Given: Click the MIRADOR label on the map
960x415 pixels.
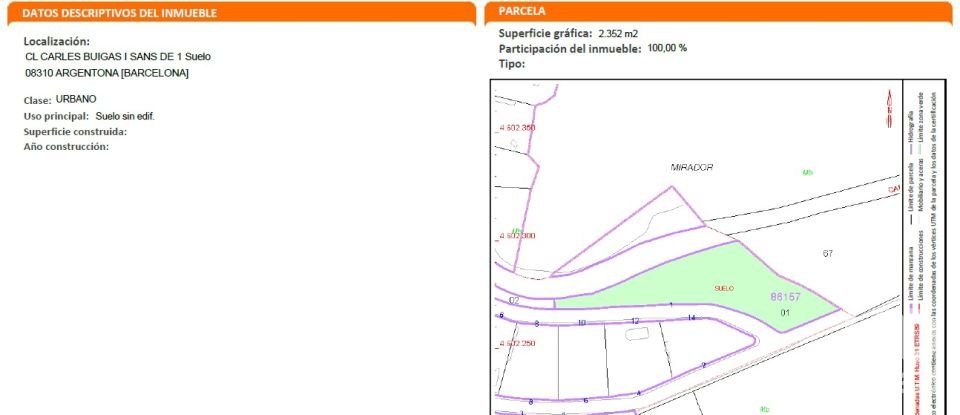Looking at the screenshot, I should pyautogui.click(x=692, y=167).
